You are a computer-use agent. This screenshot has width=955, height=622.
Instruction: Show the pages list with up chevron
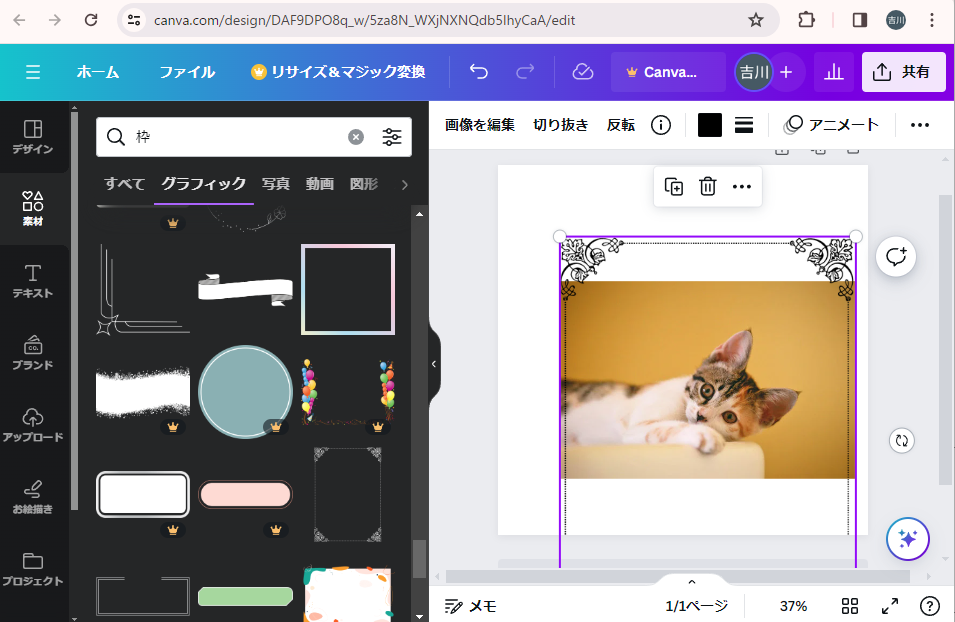coord(691,582)
